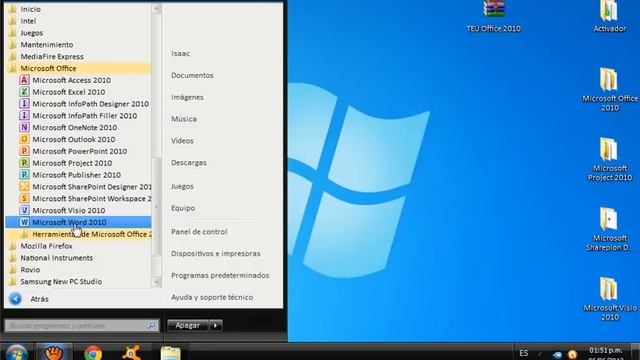Open the Isaac user folder link
This screenshot has width=640, height=360.
coord(180,53)
